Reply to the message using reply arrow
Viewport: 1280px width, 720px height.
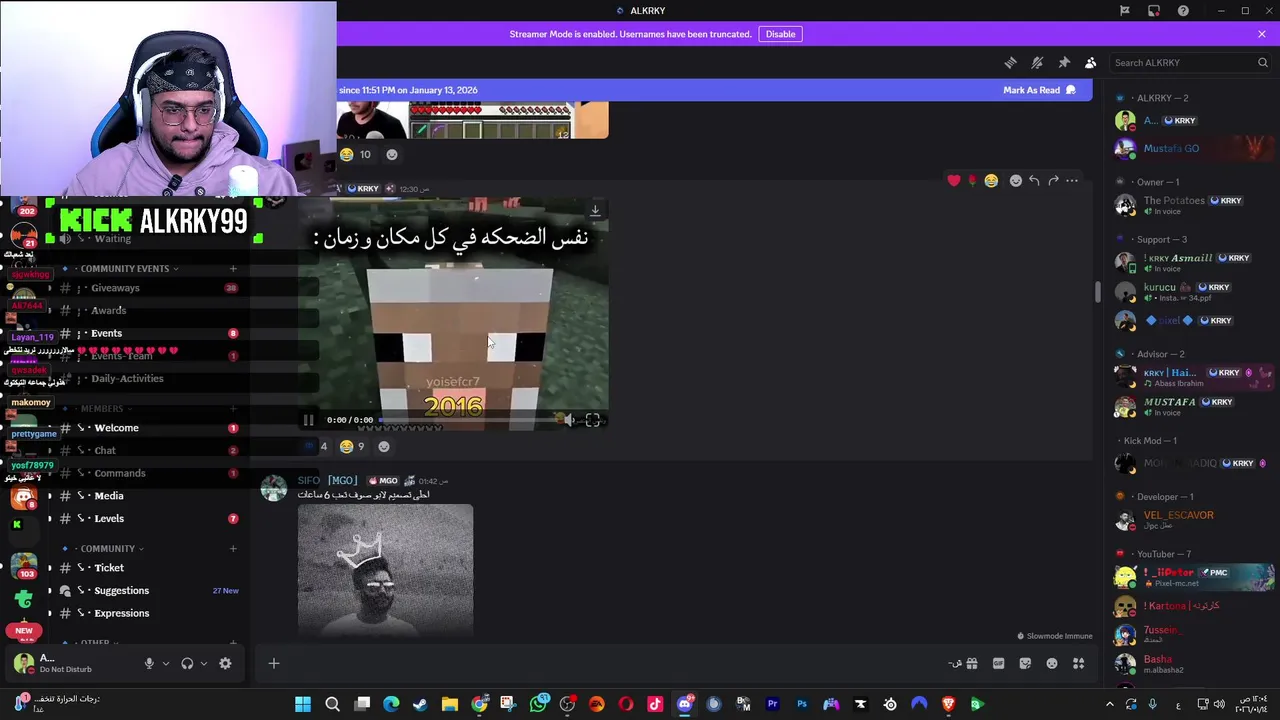(1035, 181)
